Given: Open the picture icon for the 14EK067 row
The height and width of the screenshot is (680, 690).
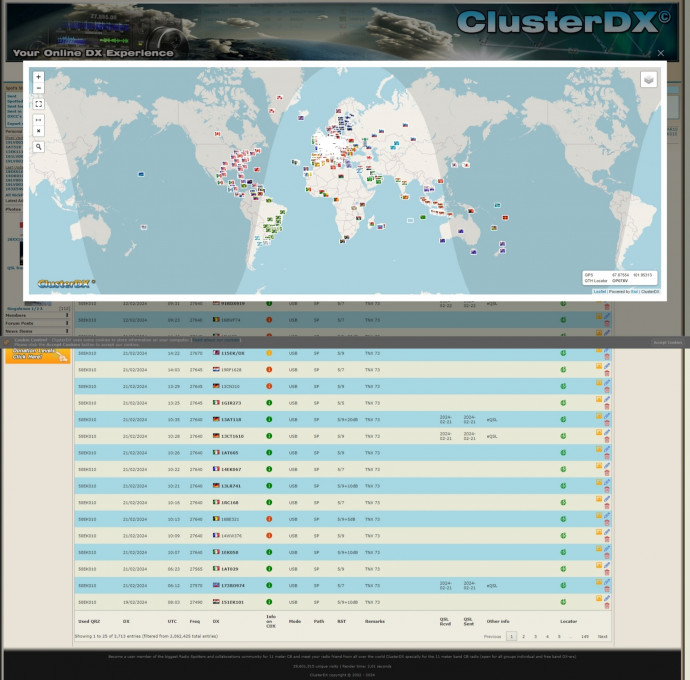Looking at the screenshot, I should point(599,466).
